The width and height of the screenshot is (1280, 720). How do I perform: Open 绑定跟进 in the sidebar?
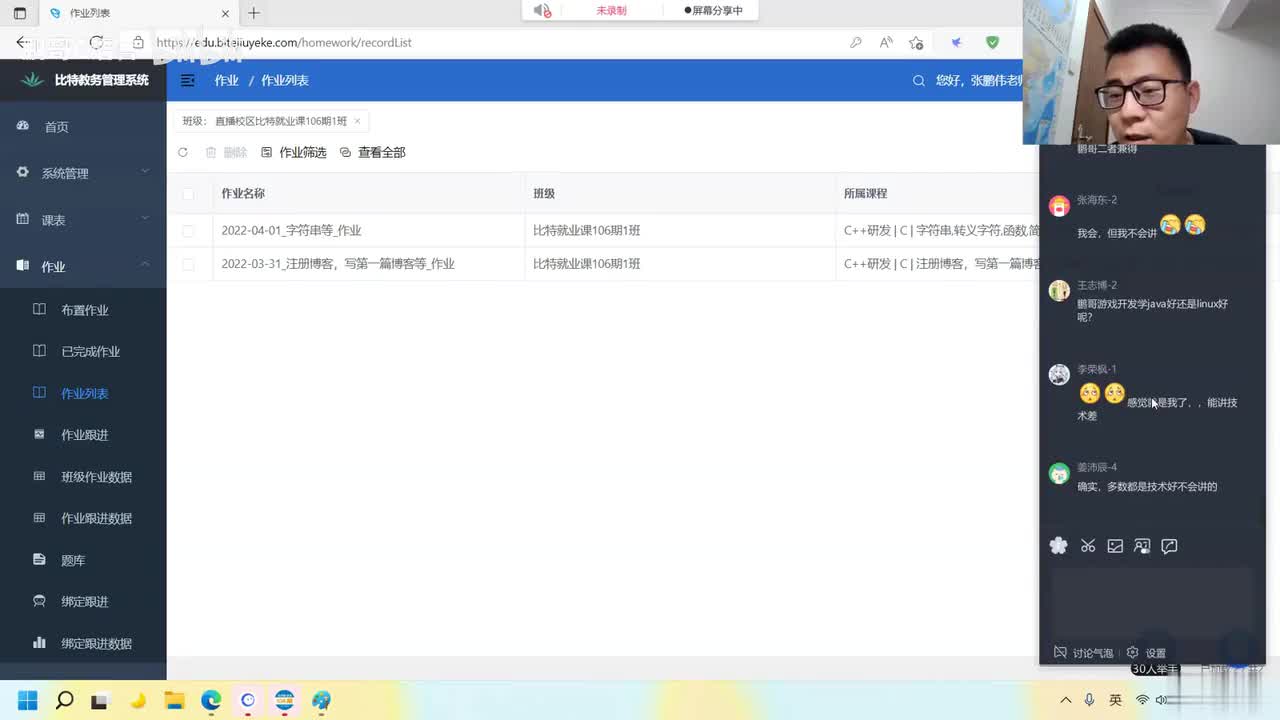coord(84,602)
